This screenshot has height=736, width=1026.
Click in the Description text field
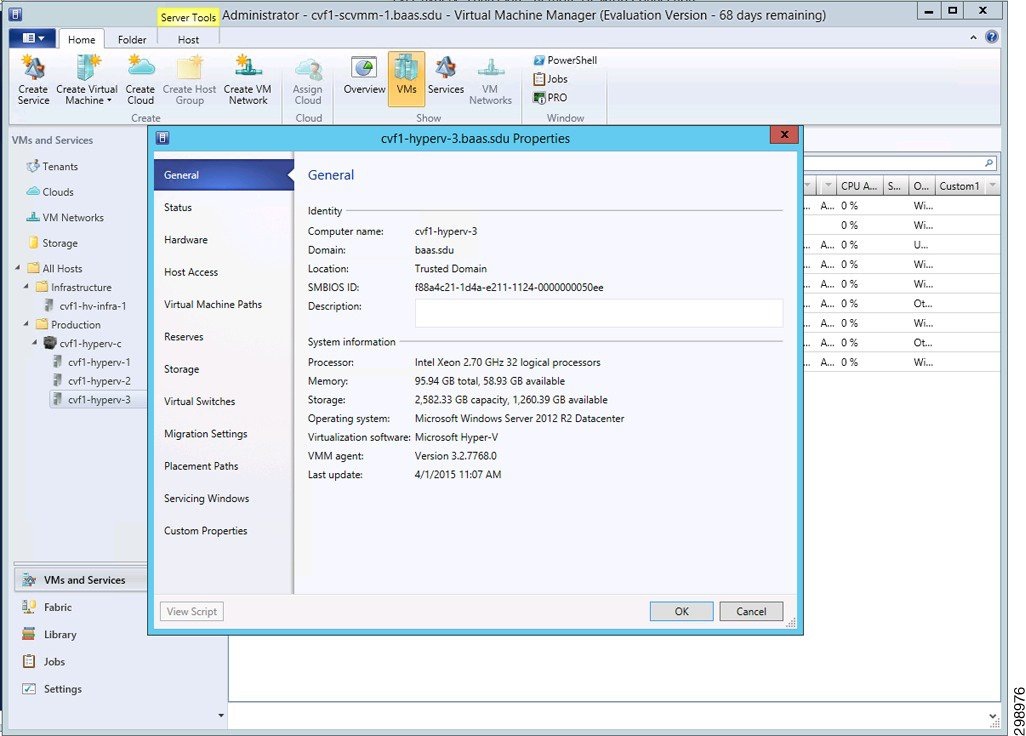tap(599, 313)
